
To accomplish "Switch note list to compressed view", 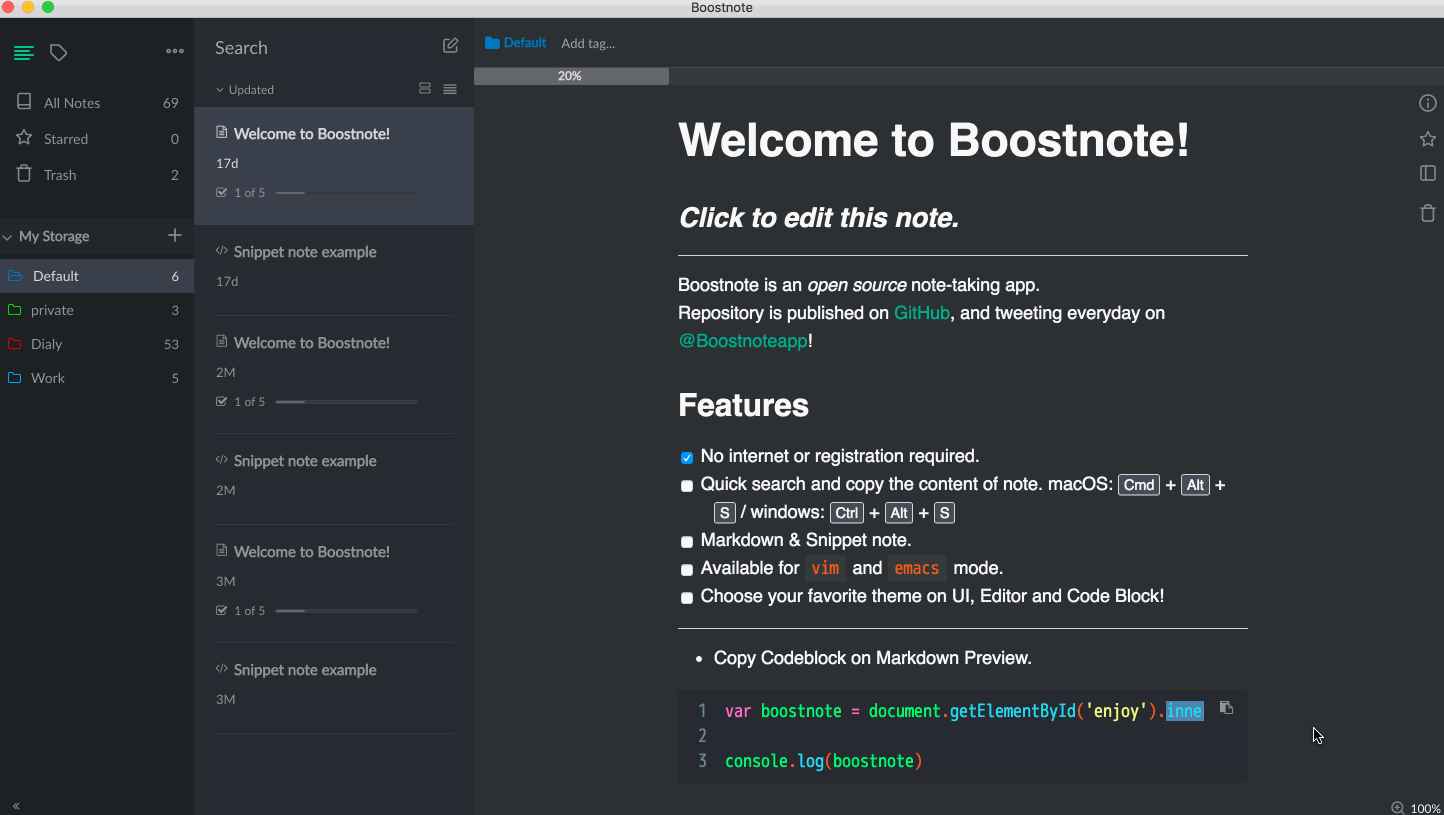I will [450, 89].
